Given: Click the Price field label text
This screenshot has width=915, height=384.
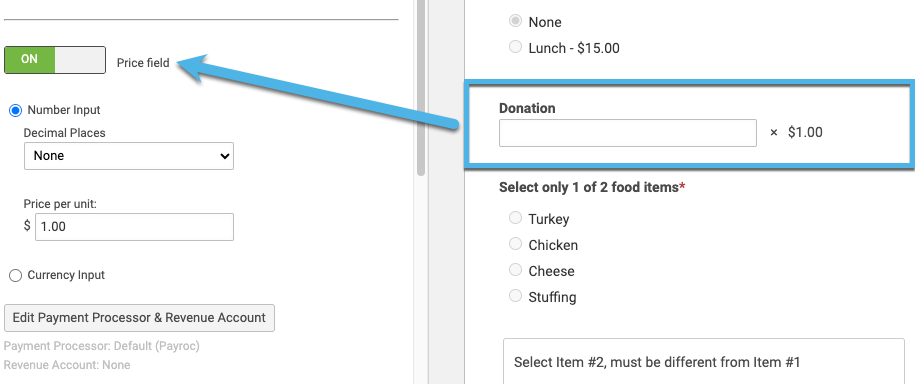Looking at the screenshot, I should coord(143,63).
